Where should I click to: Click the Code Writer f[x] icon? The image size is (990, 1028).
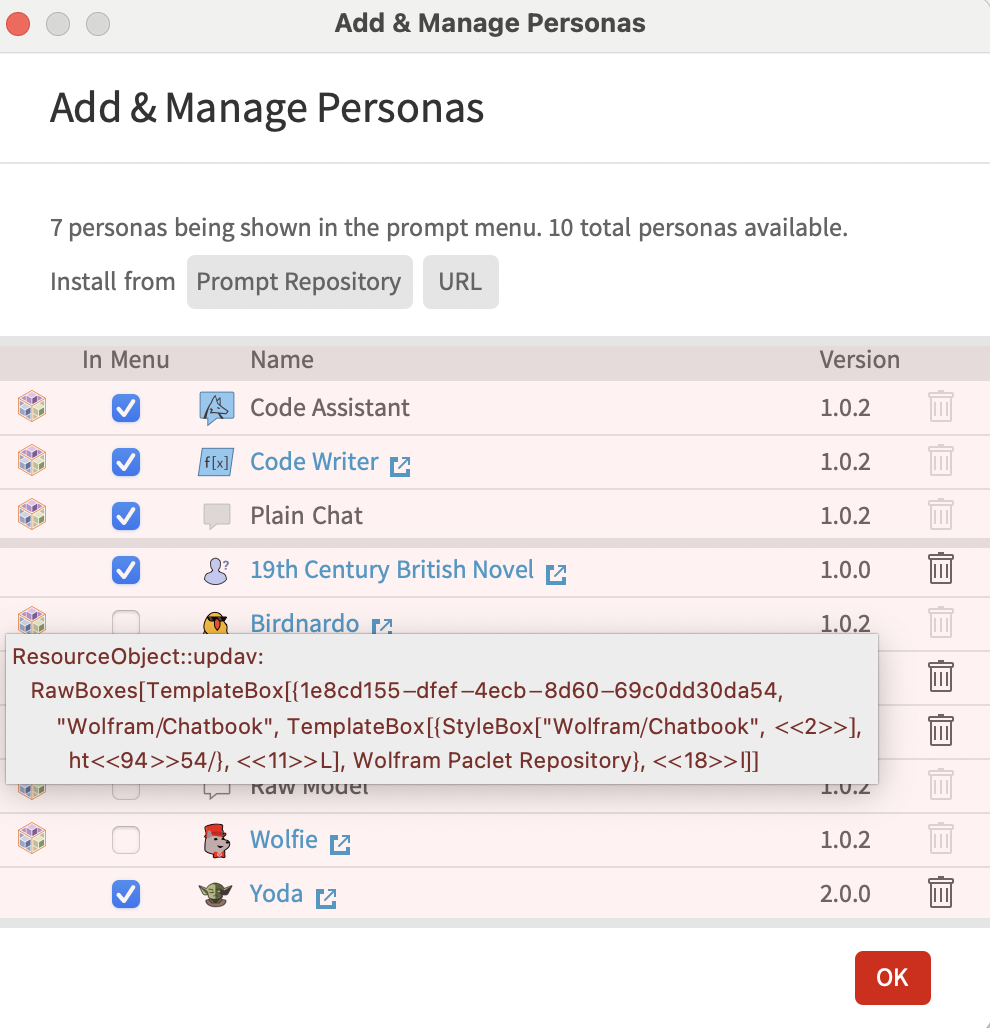[216, 461]
